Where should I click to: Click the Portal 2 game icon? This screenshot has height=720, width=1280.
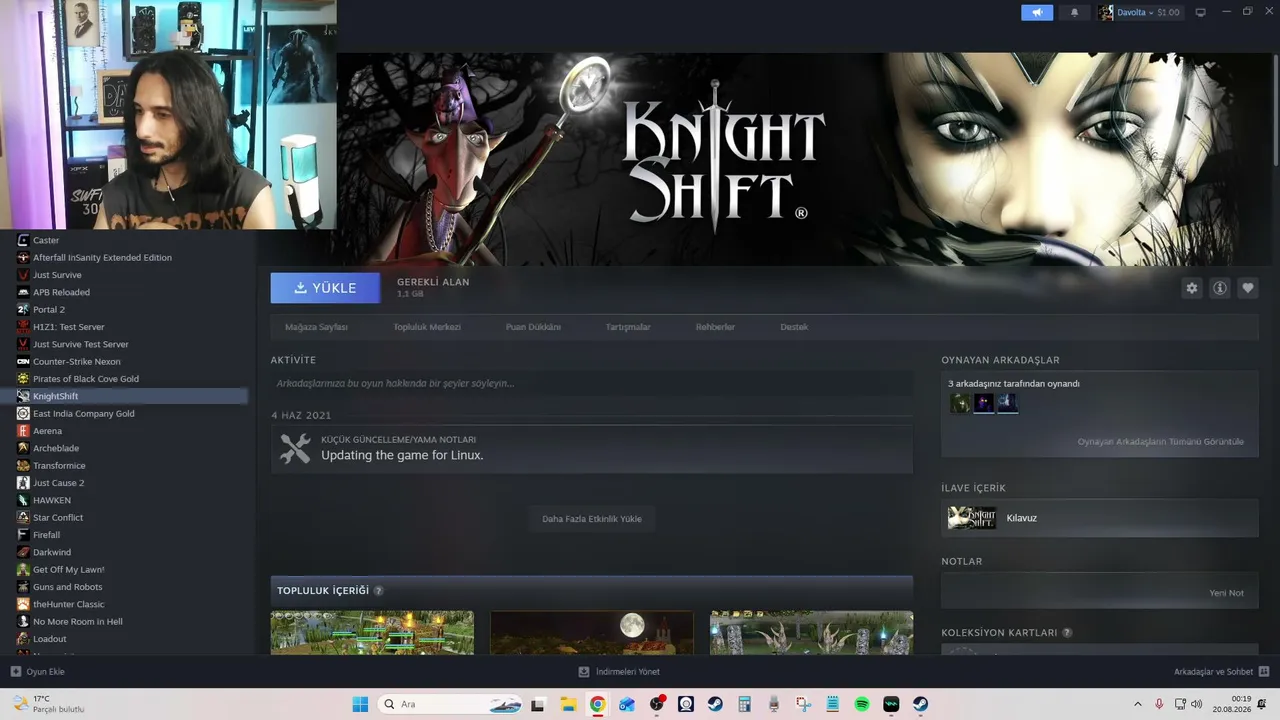pos(23,310)
